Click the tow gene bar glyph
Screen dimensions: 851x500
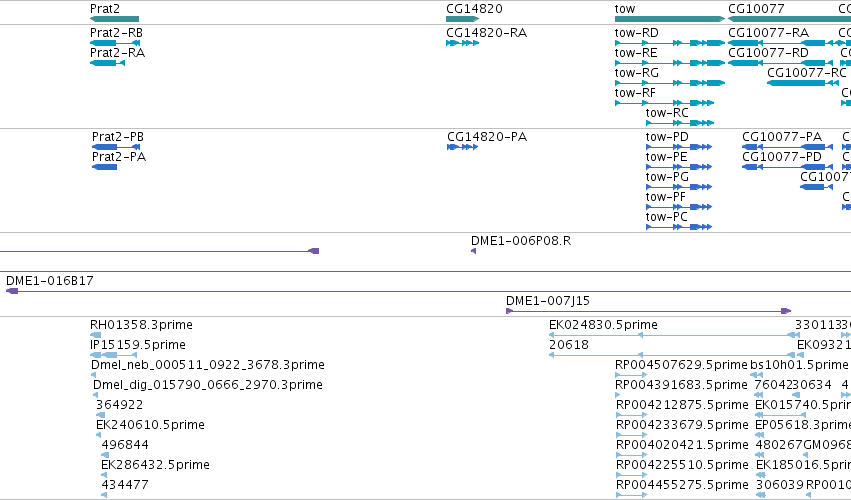670,19
